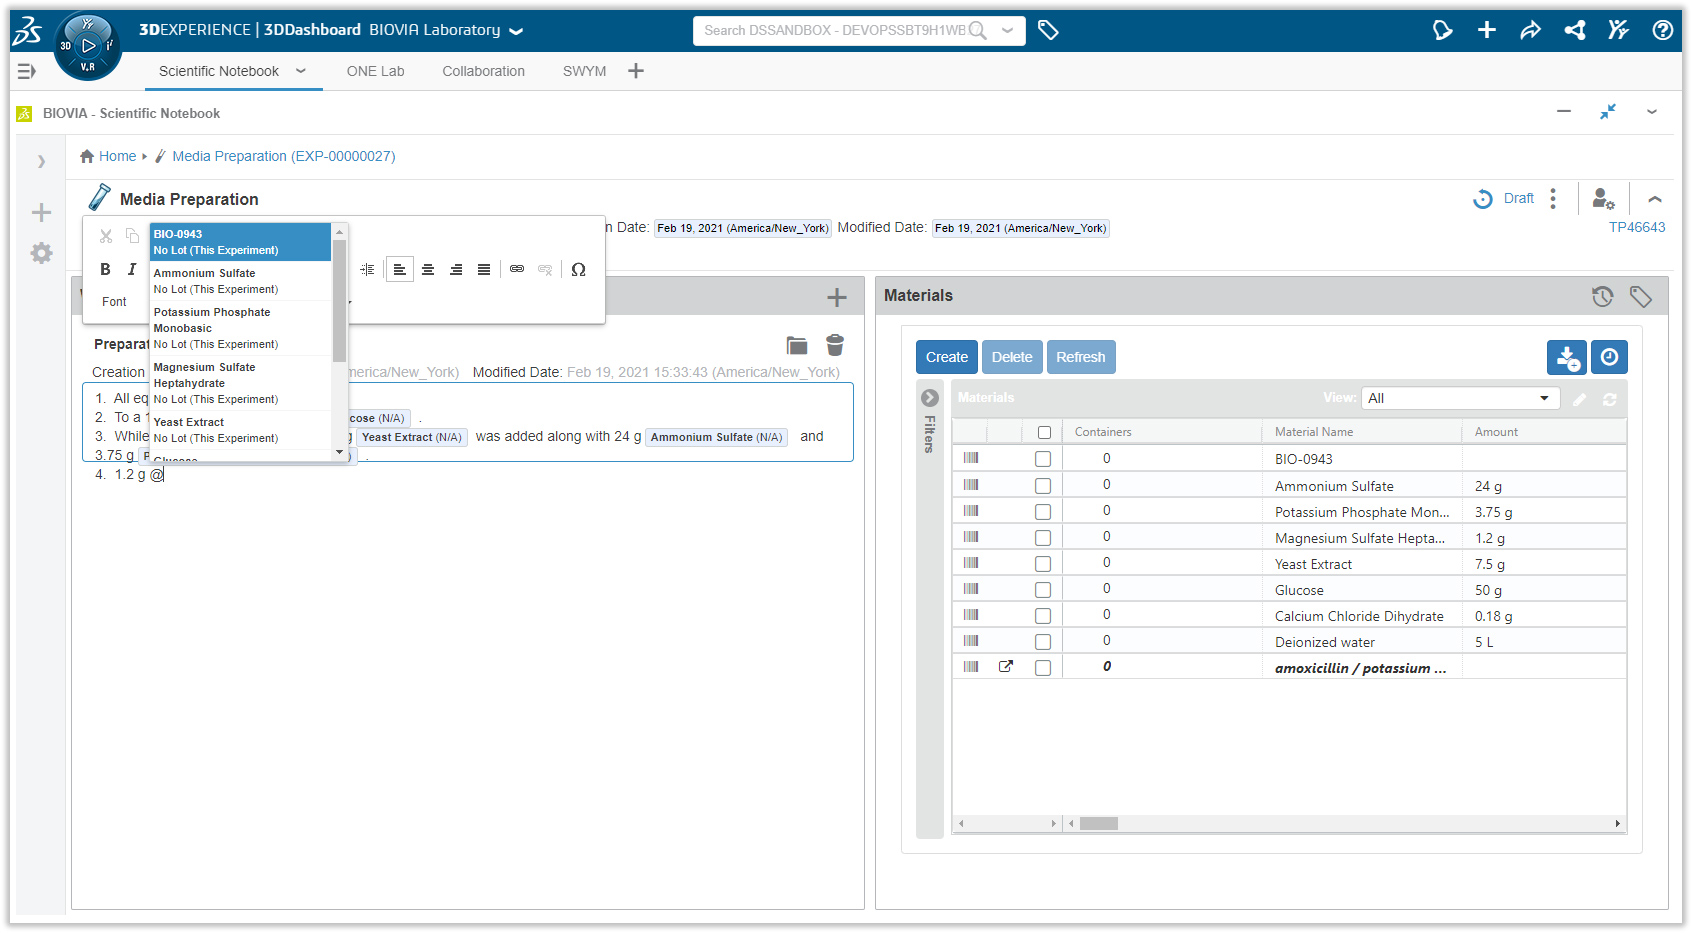The height and width of the screenshot is (933, 1692).
Task: Click the Materials table horizontal scrollbar
Action: tap(1099, 824)
